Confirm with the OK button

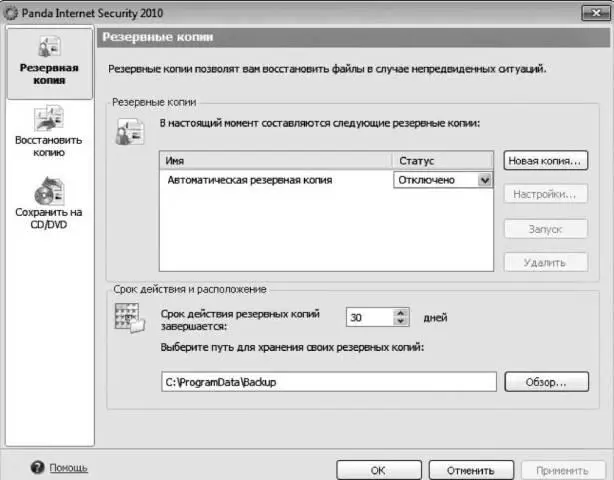click(379, 470)
